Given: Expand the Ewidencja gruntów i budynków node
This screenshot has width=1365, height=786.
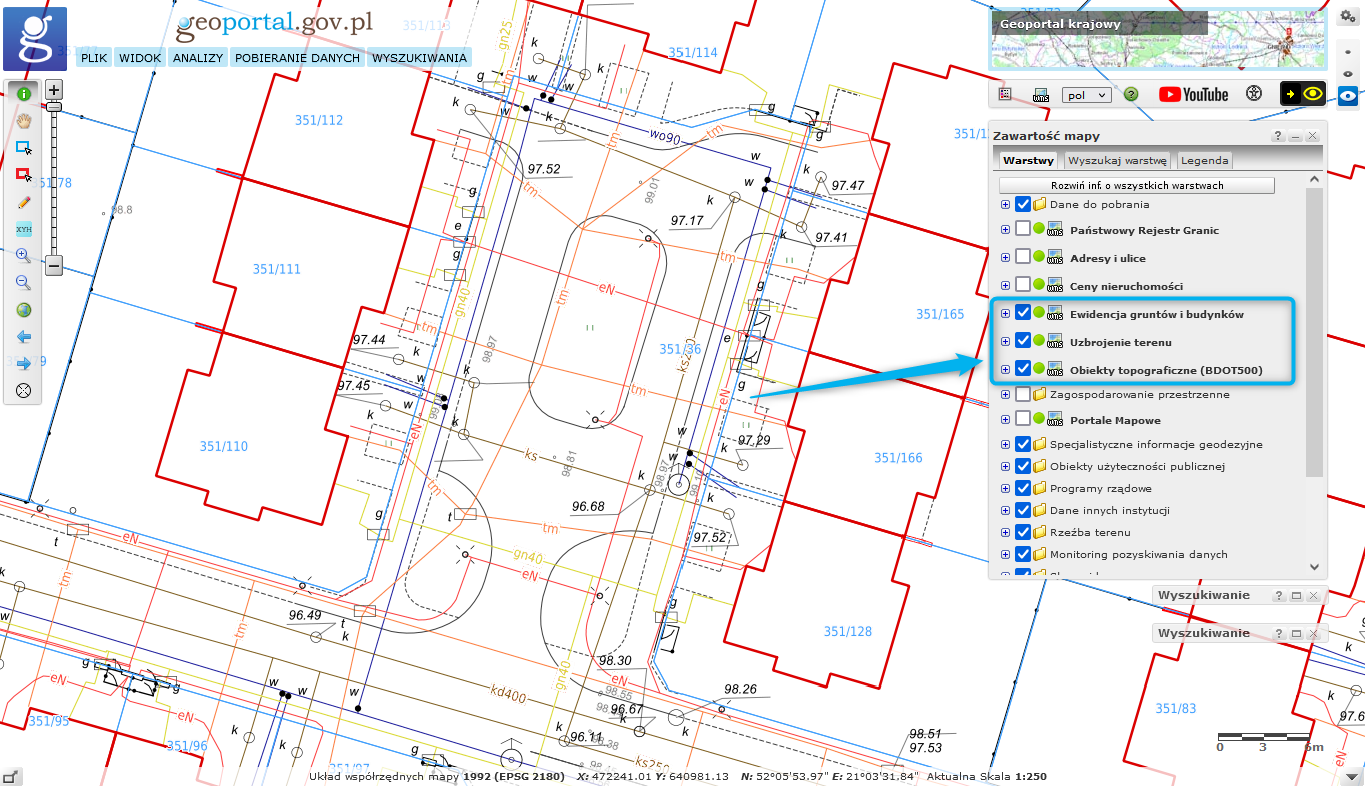Looking at the screenshot, I should 1005,314.
